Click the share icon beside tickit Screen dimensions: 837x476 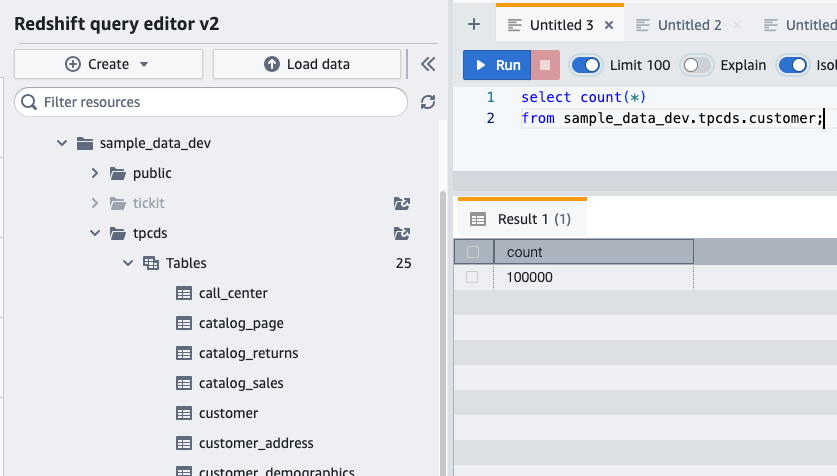click(401, 203)
